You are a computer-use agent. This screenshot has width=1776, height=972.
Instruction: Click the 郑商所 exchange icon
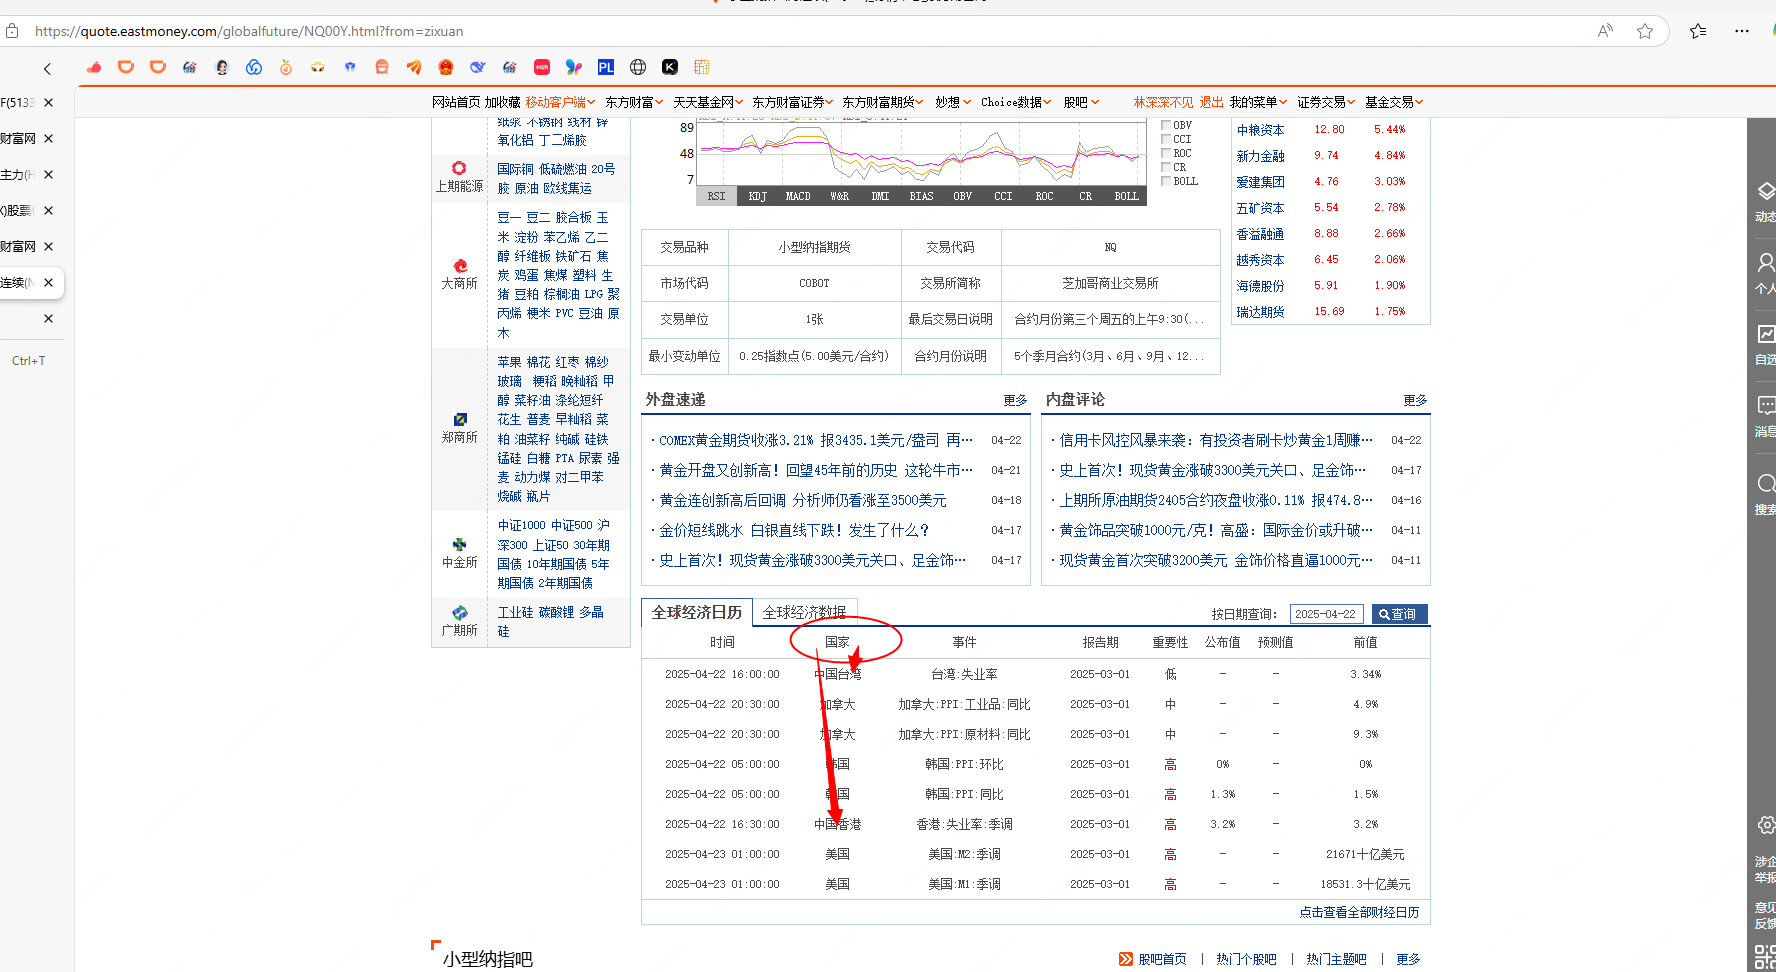pos(460,420)
